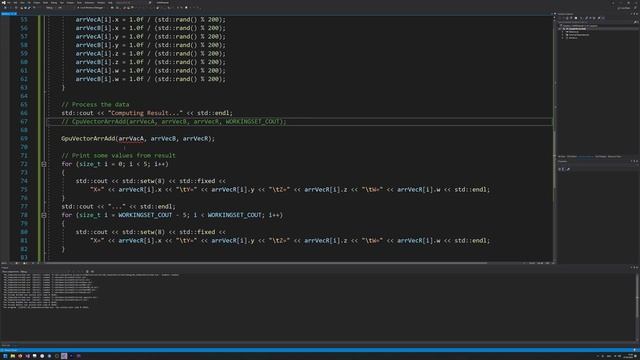This screenshot has height=360, width=640.
Task: Click the Clear All icon in Output toolbar
Action: tap(87, 271)
